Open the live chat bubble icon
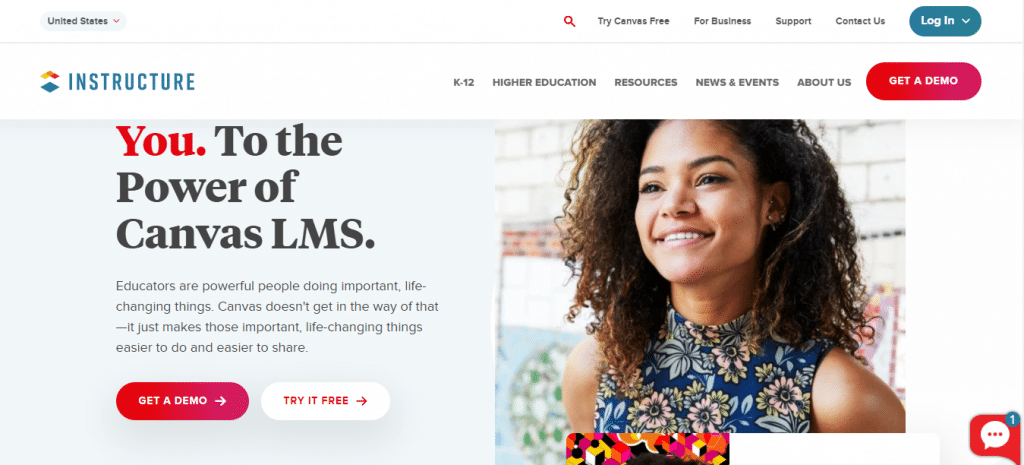1024x465 pixels. point(995,436)
